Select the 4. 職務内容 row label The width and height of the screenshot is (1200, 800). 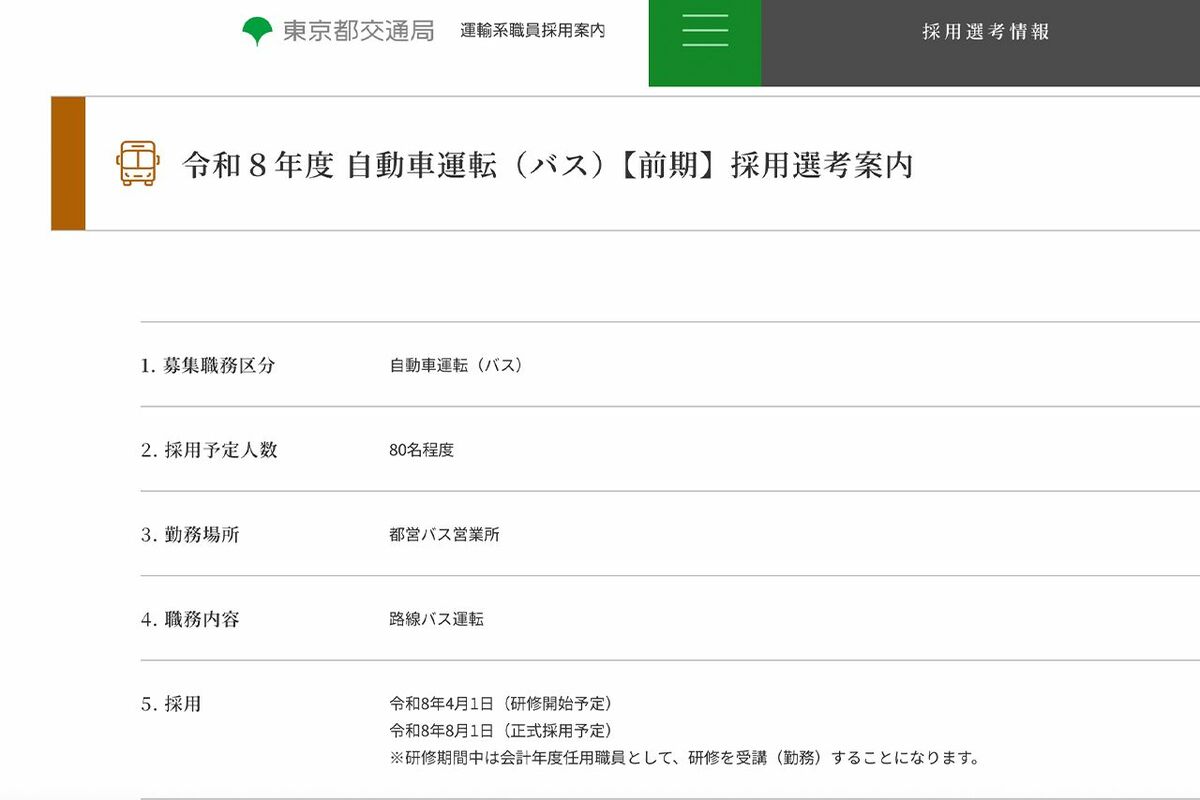pos(190,619)
